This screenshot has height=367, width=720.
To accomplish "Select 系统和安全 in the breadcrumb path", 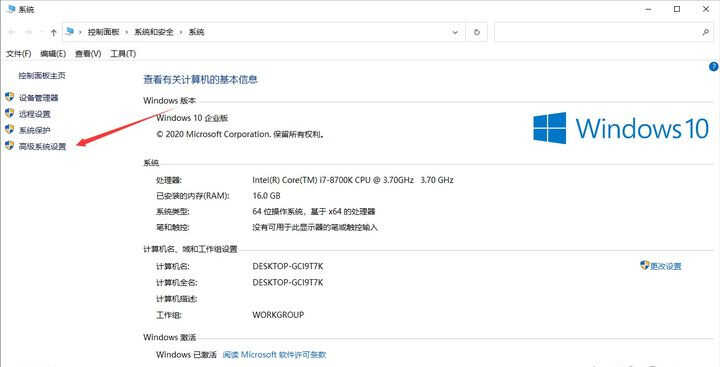I will click(154, 32).
